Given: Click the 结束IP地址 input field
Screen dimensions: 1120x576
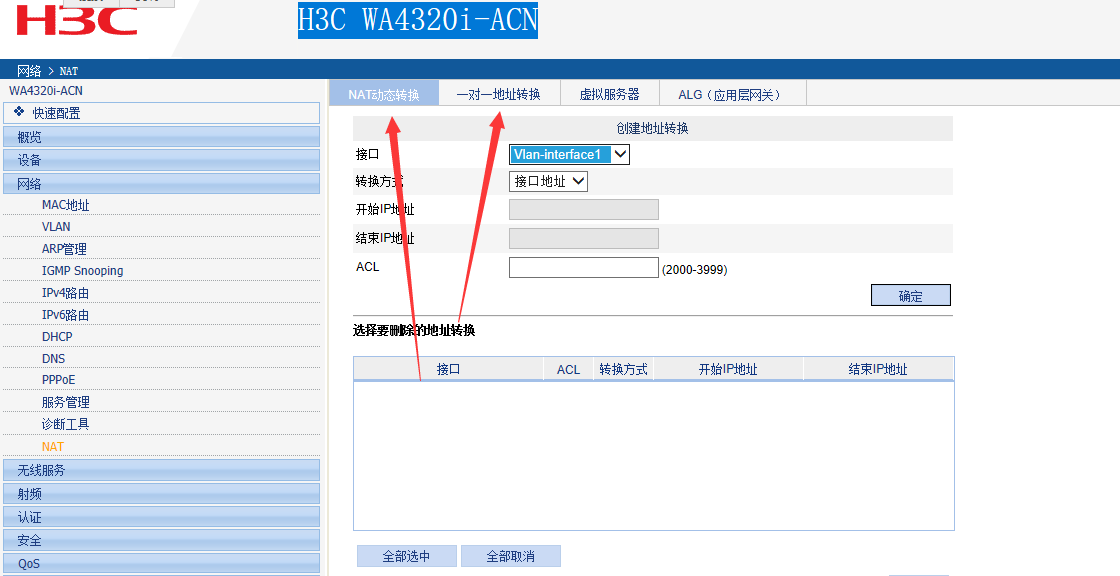Looking at the screenshot, I should point(584,239).
